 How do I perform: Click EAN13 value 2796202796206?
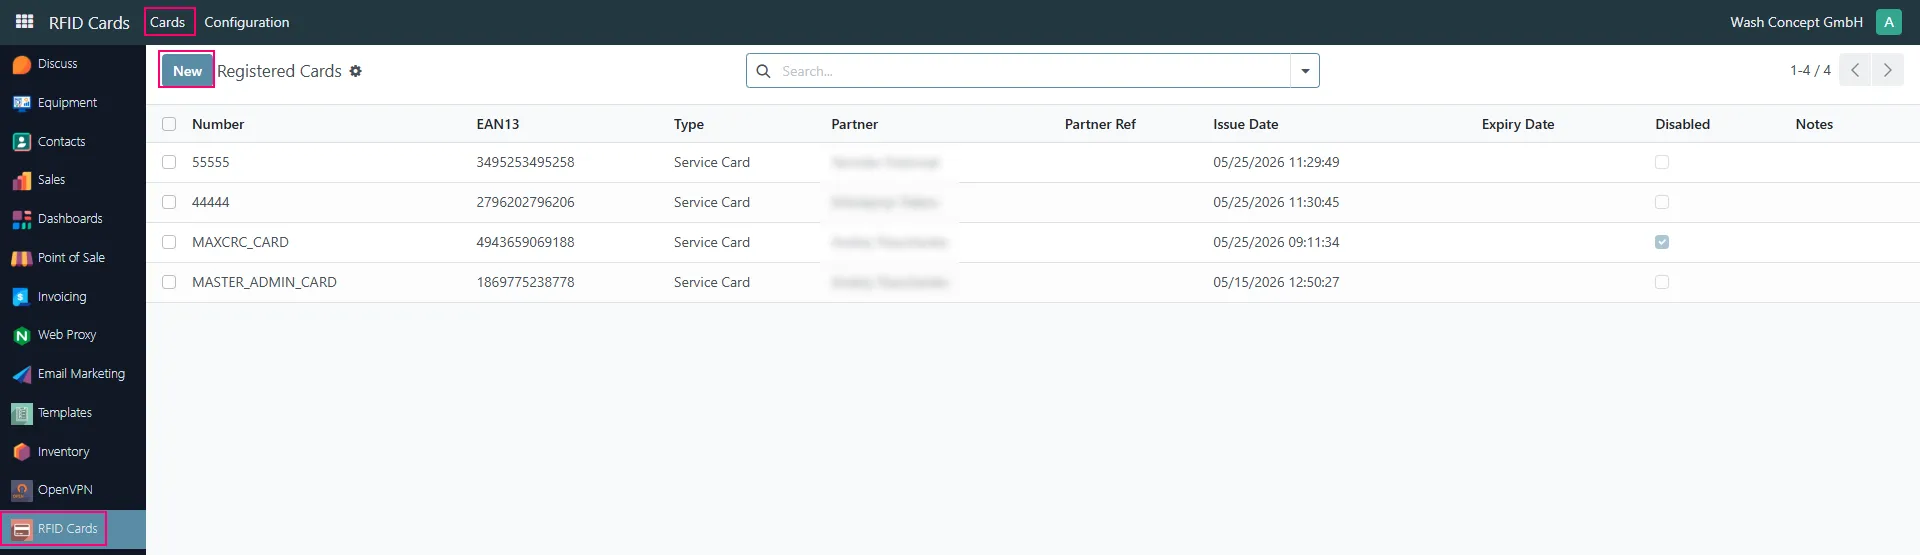525,202
